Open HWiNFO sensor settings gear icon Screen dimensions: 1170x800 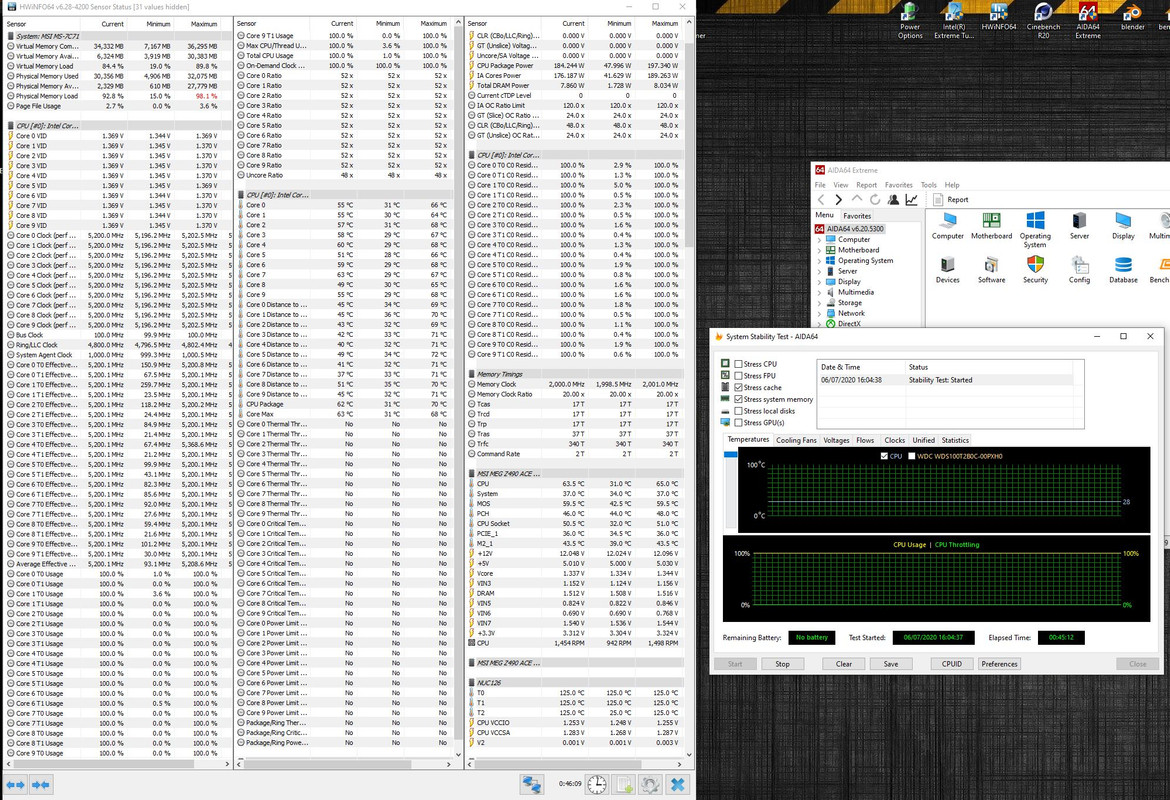coord(650,784)
